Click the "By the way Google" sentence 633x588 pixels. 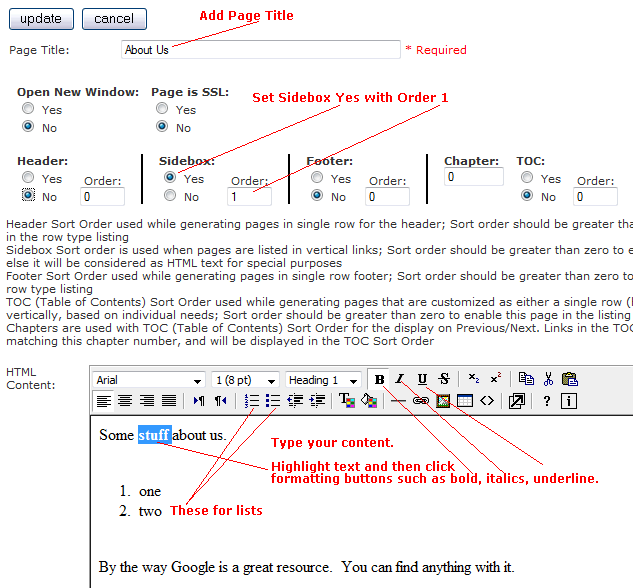(x=306, y=567)
